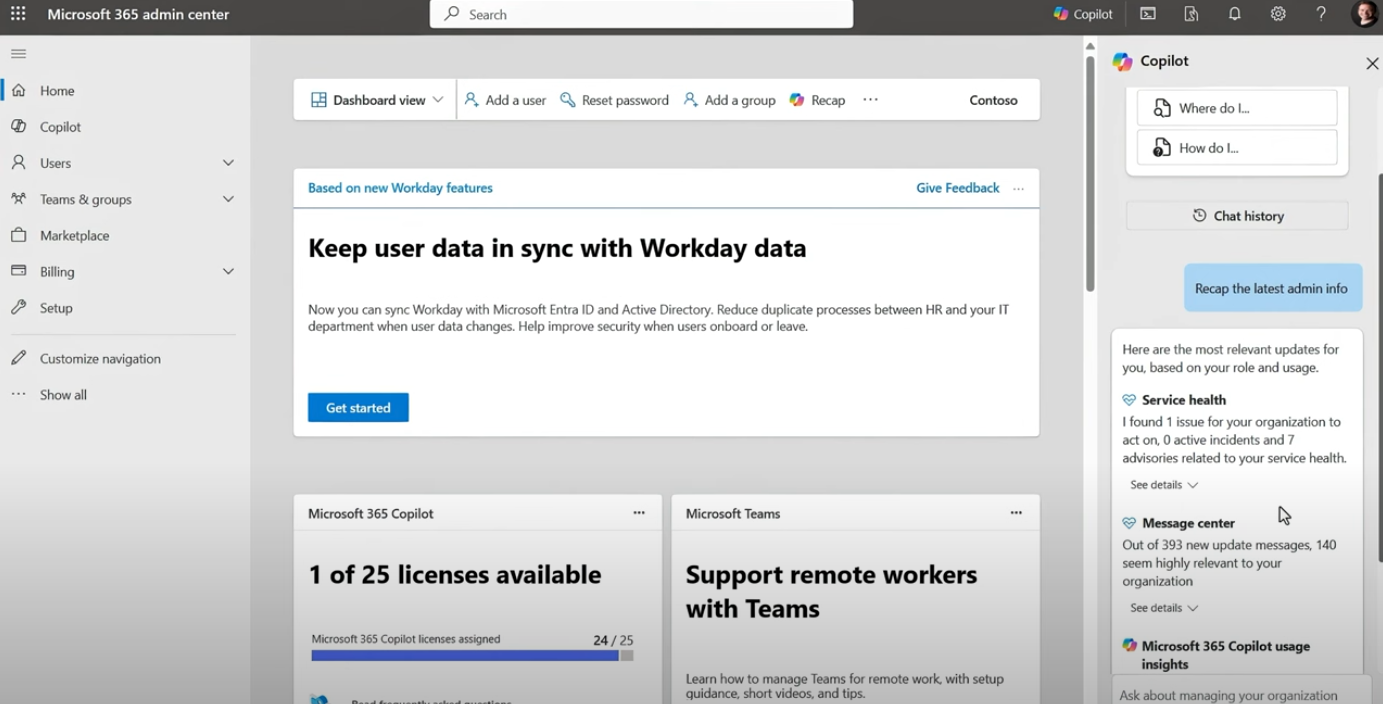Screen dimensions: 1383x704
Task: Select the Where do I suggested prompt
Action: pyautogui.click(x=1237, y=107)
